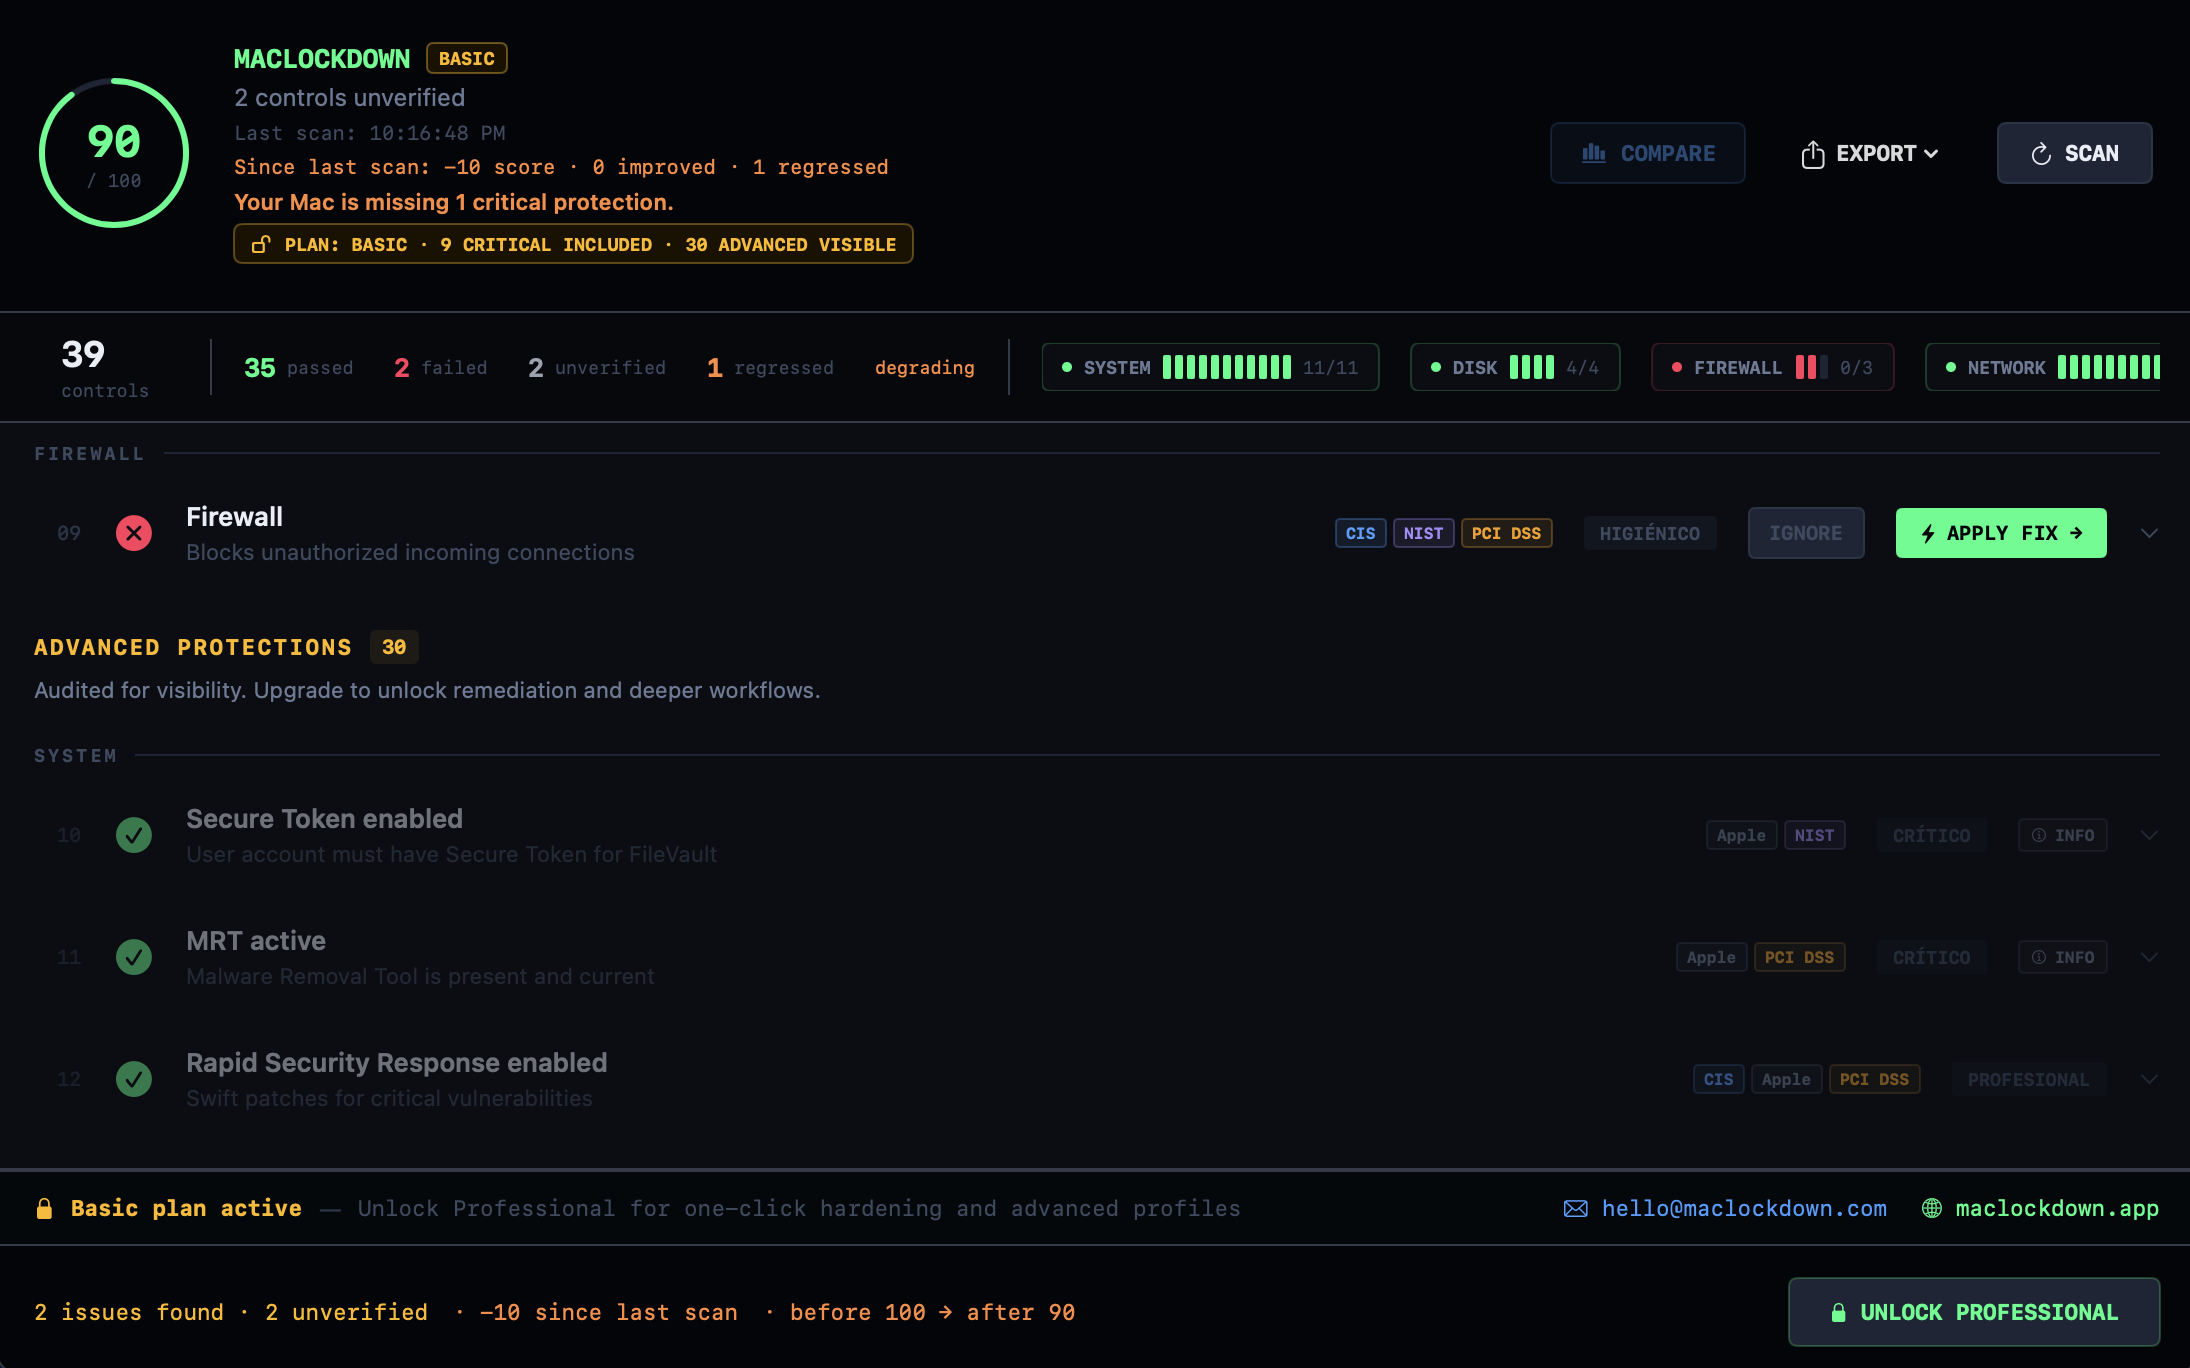Click the BASIC plan badge by title
The height and width of the screenshot is (1368, 2190).
(466, 58)
